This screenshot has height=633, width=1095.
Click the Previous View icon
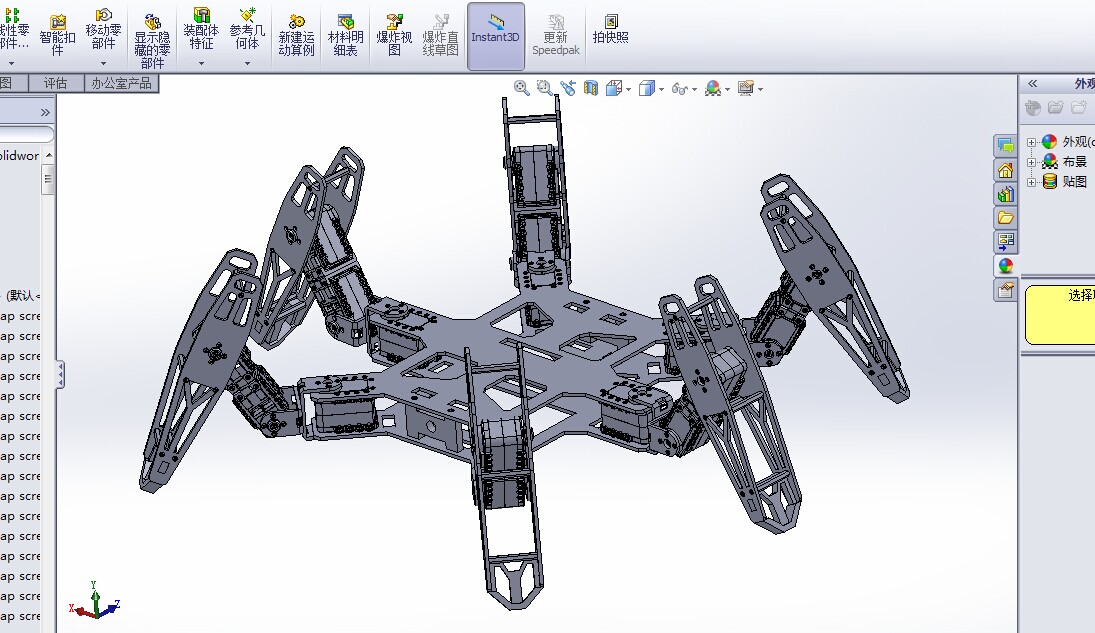(x=568, y=88)
